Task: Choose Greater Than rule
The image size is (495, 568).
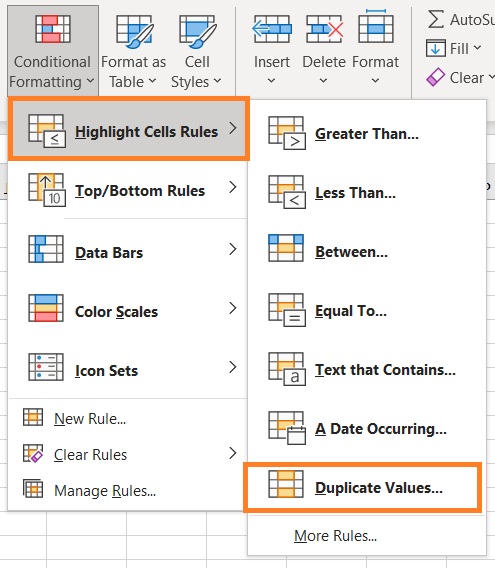Action: click(x=366, y=134)
